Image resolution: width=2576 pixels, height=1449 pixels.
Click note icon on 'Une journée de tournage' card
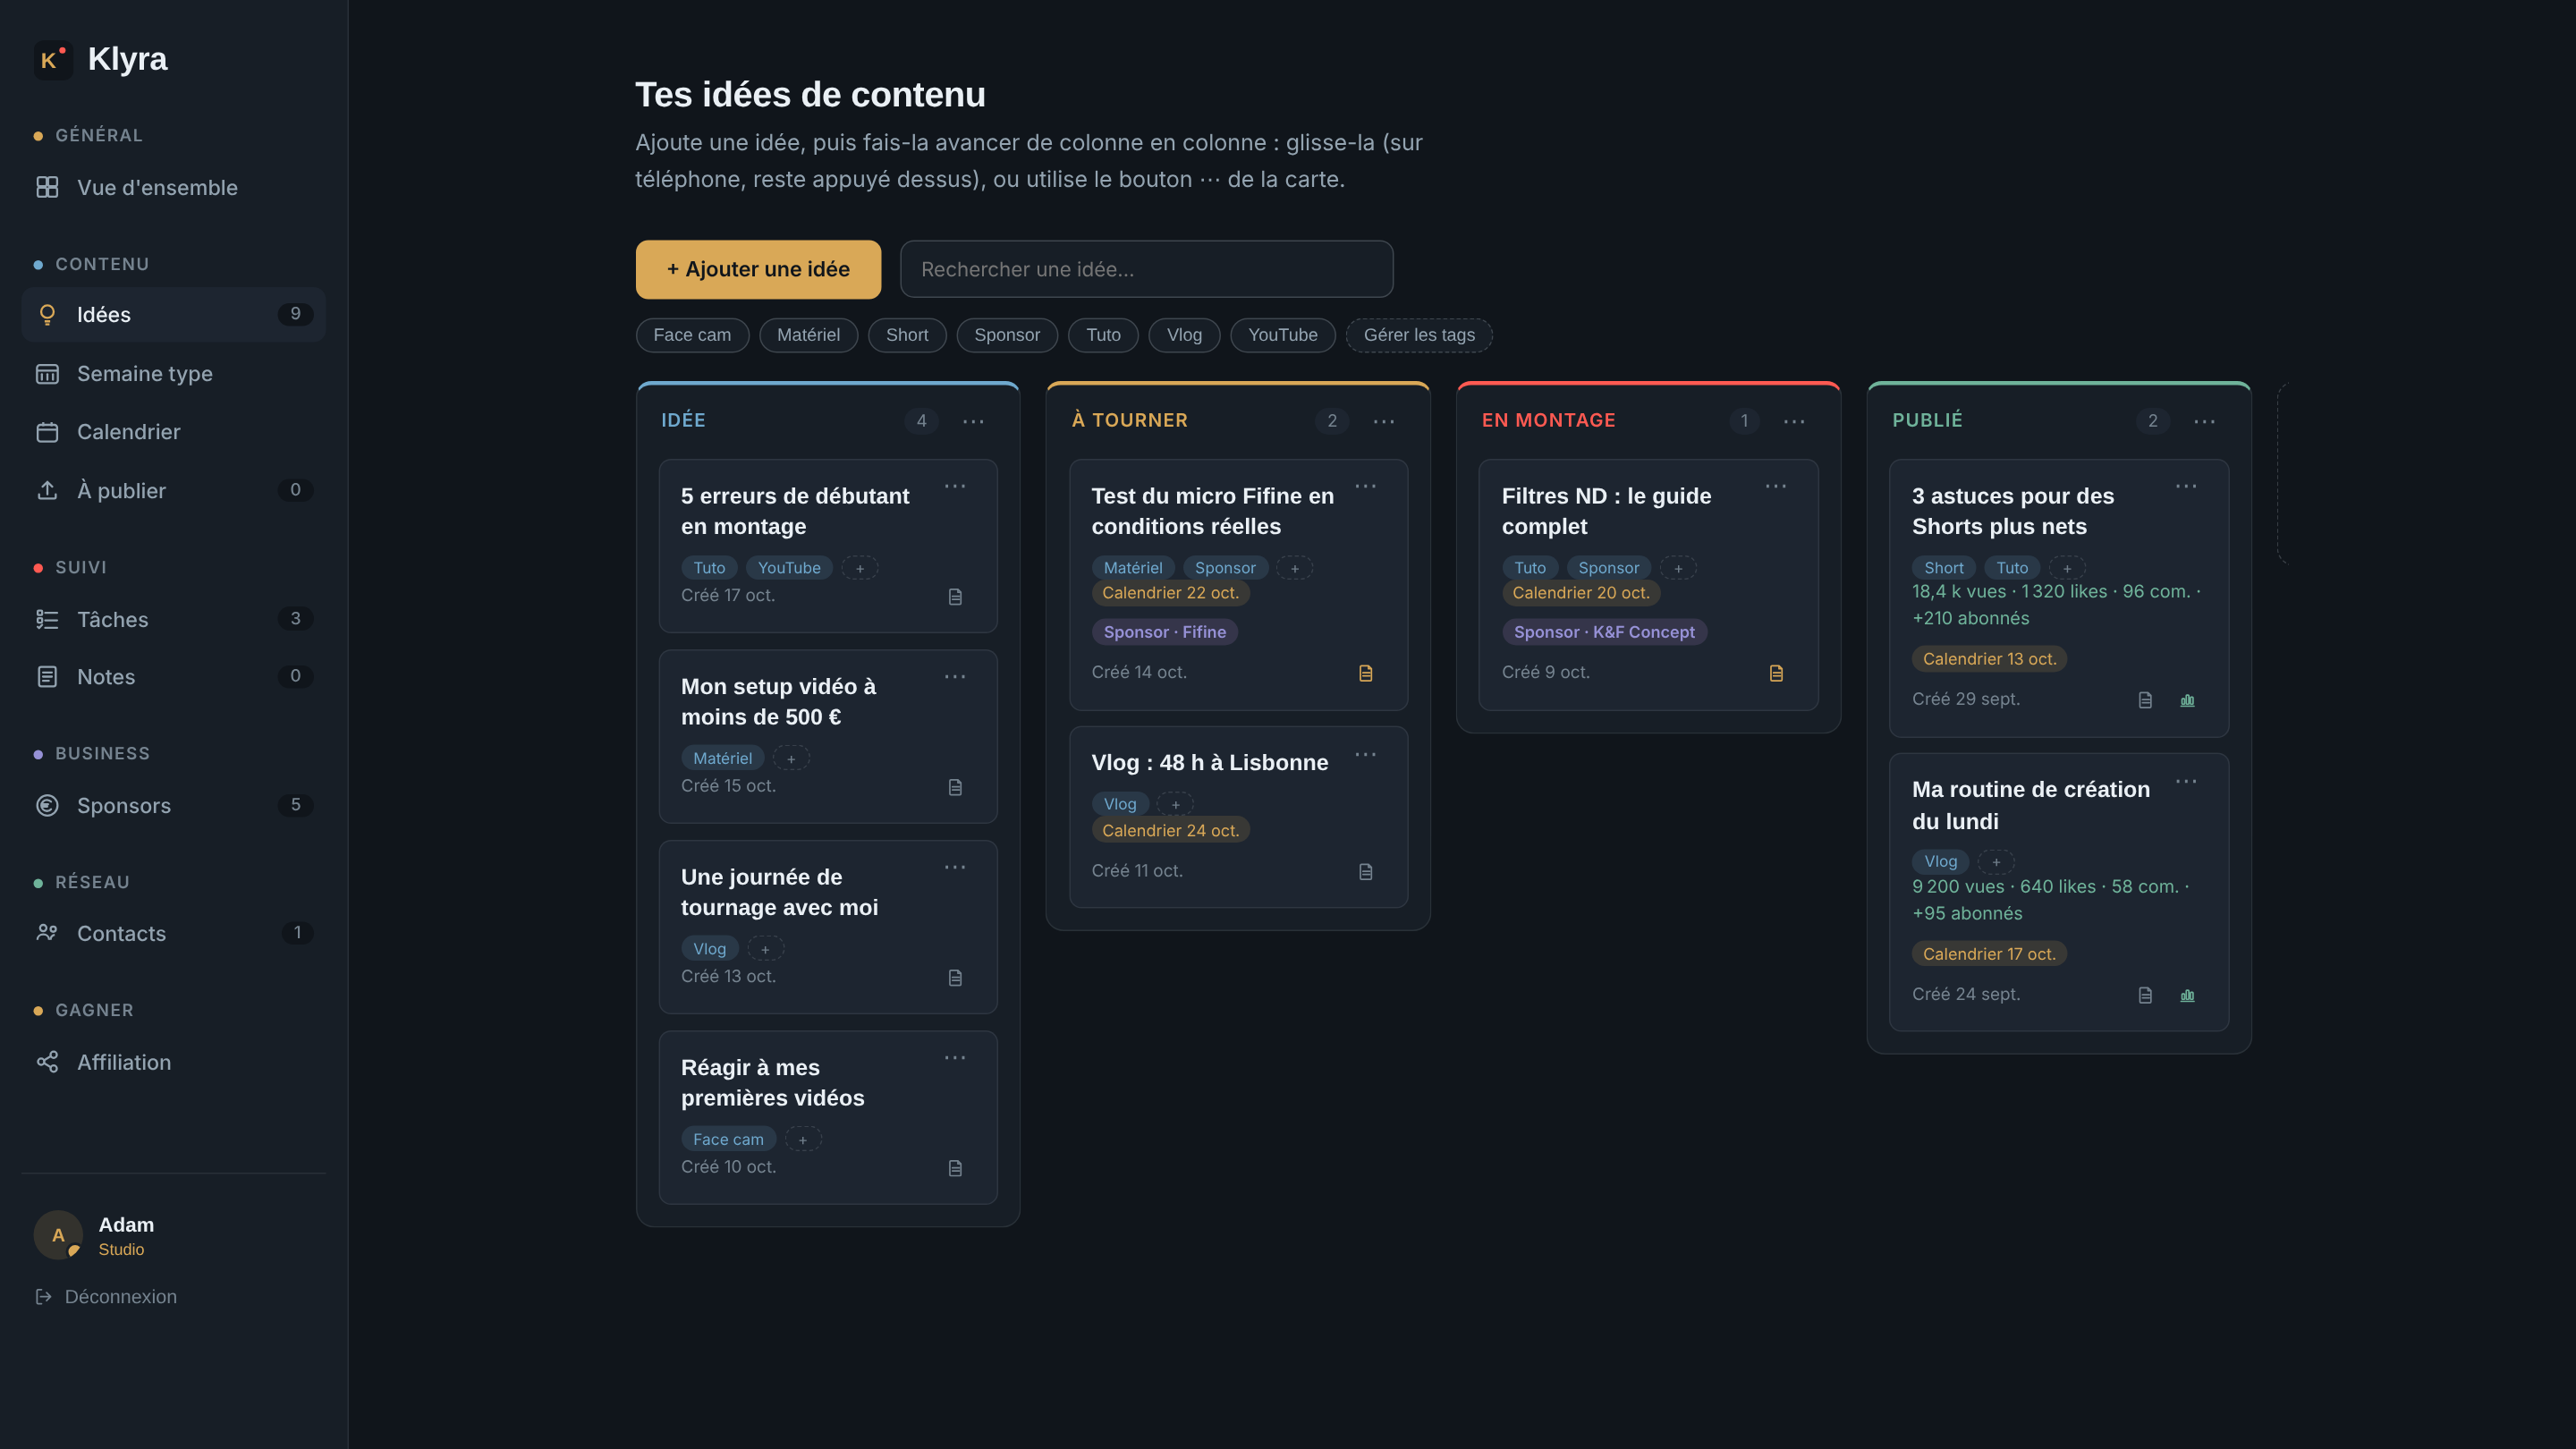tap(955, 978)
